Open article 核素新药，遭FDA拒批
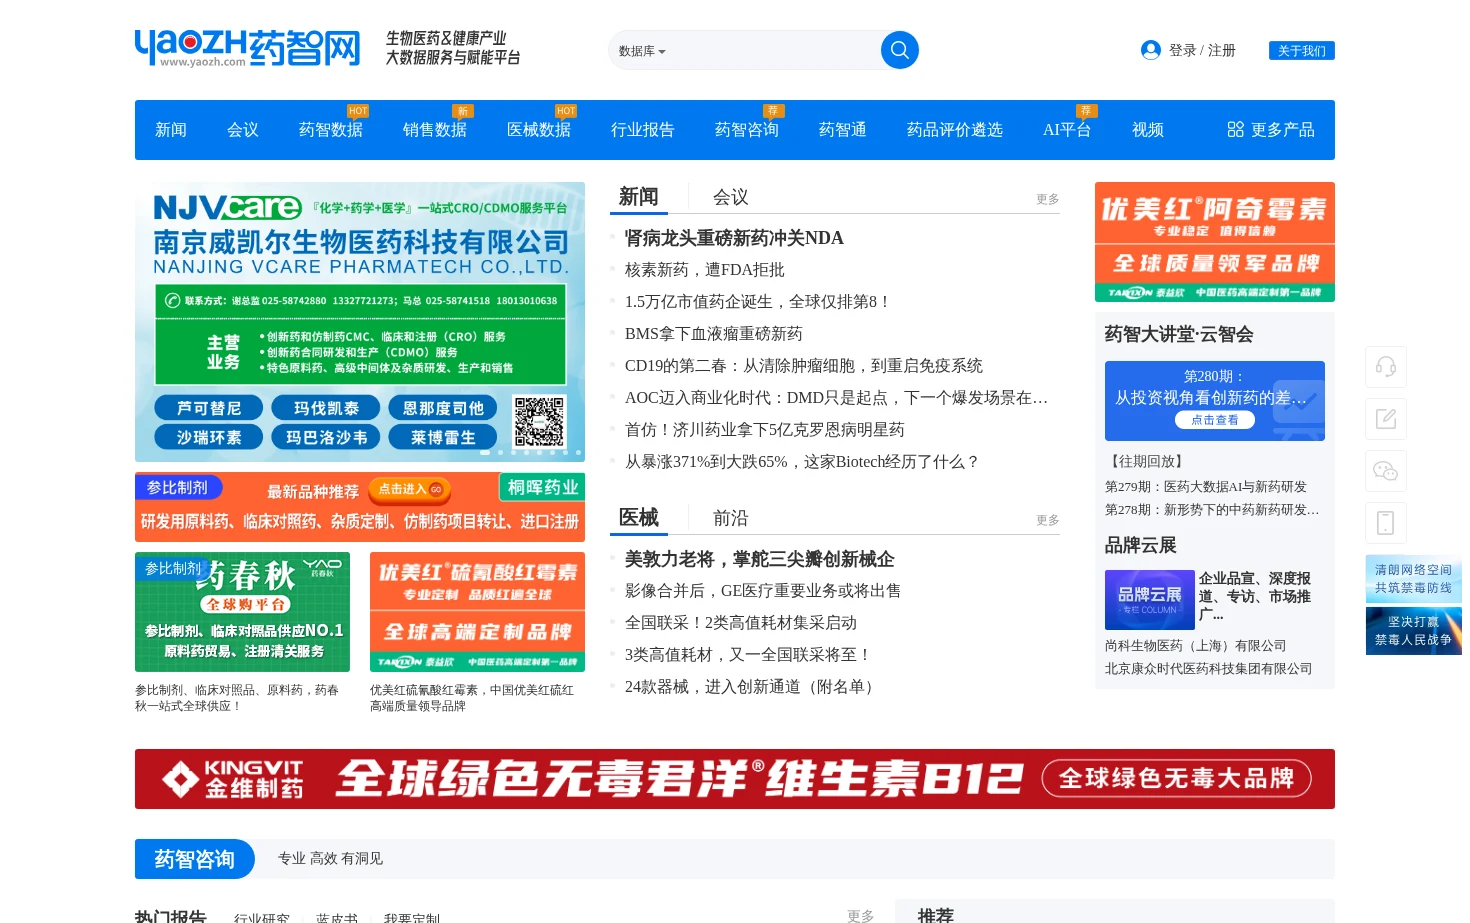This screenshot has width=1470, height=923. coord(705,270)
